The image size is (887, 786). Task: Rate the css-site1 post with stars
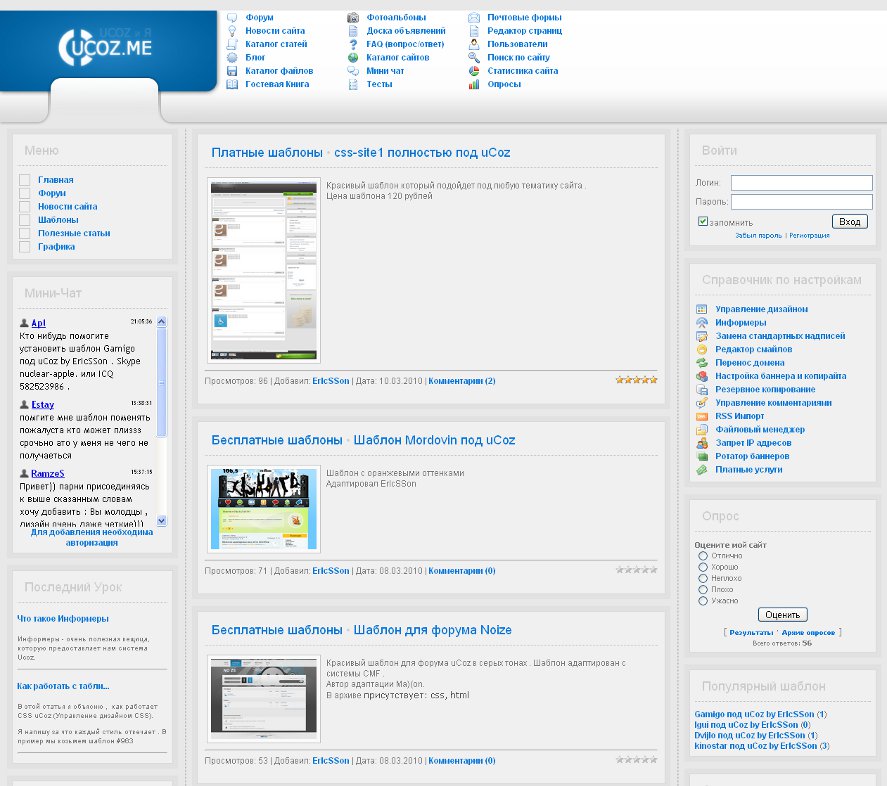click(x=636, y=380)
